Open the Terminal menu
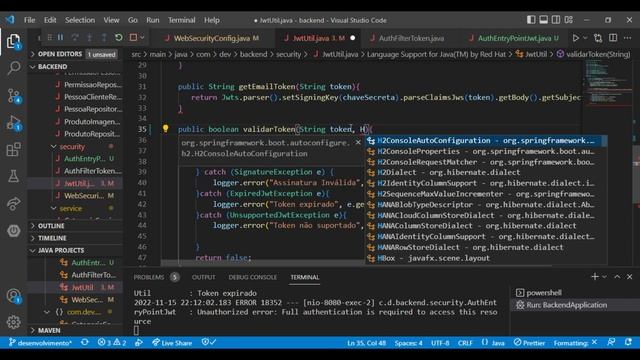 pos(182,20)
